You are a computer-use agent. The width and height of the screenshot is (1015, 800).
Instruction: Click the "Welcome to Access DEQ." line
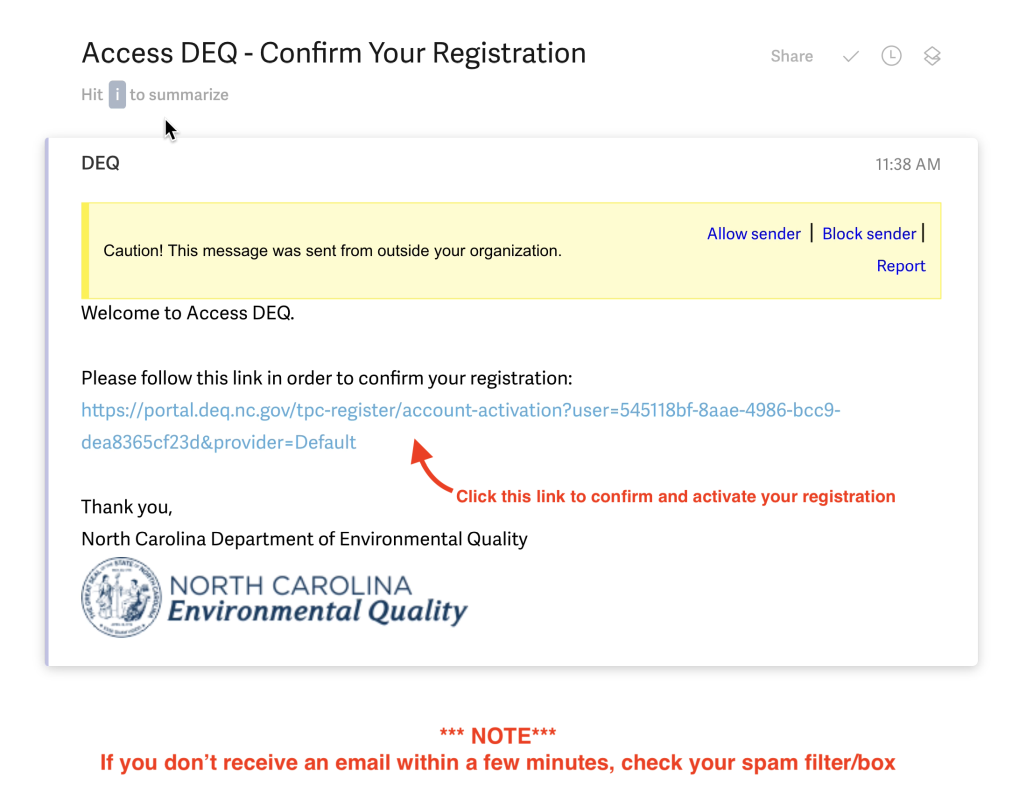(188, 313)
